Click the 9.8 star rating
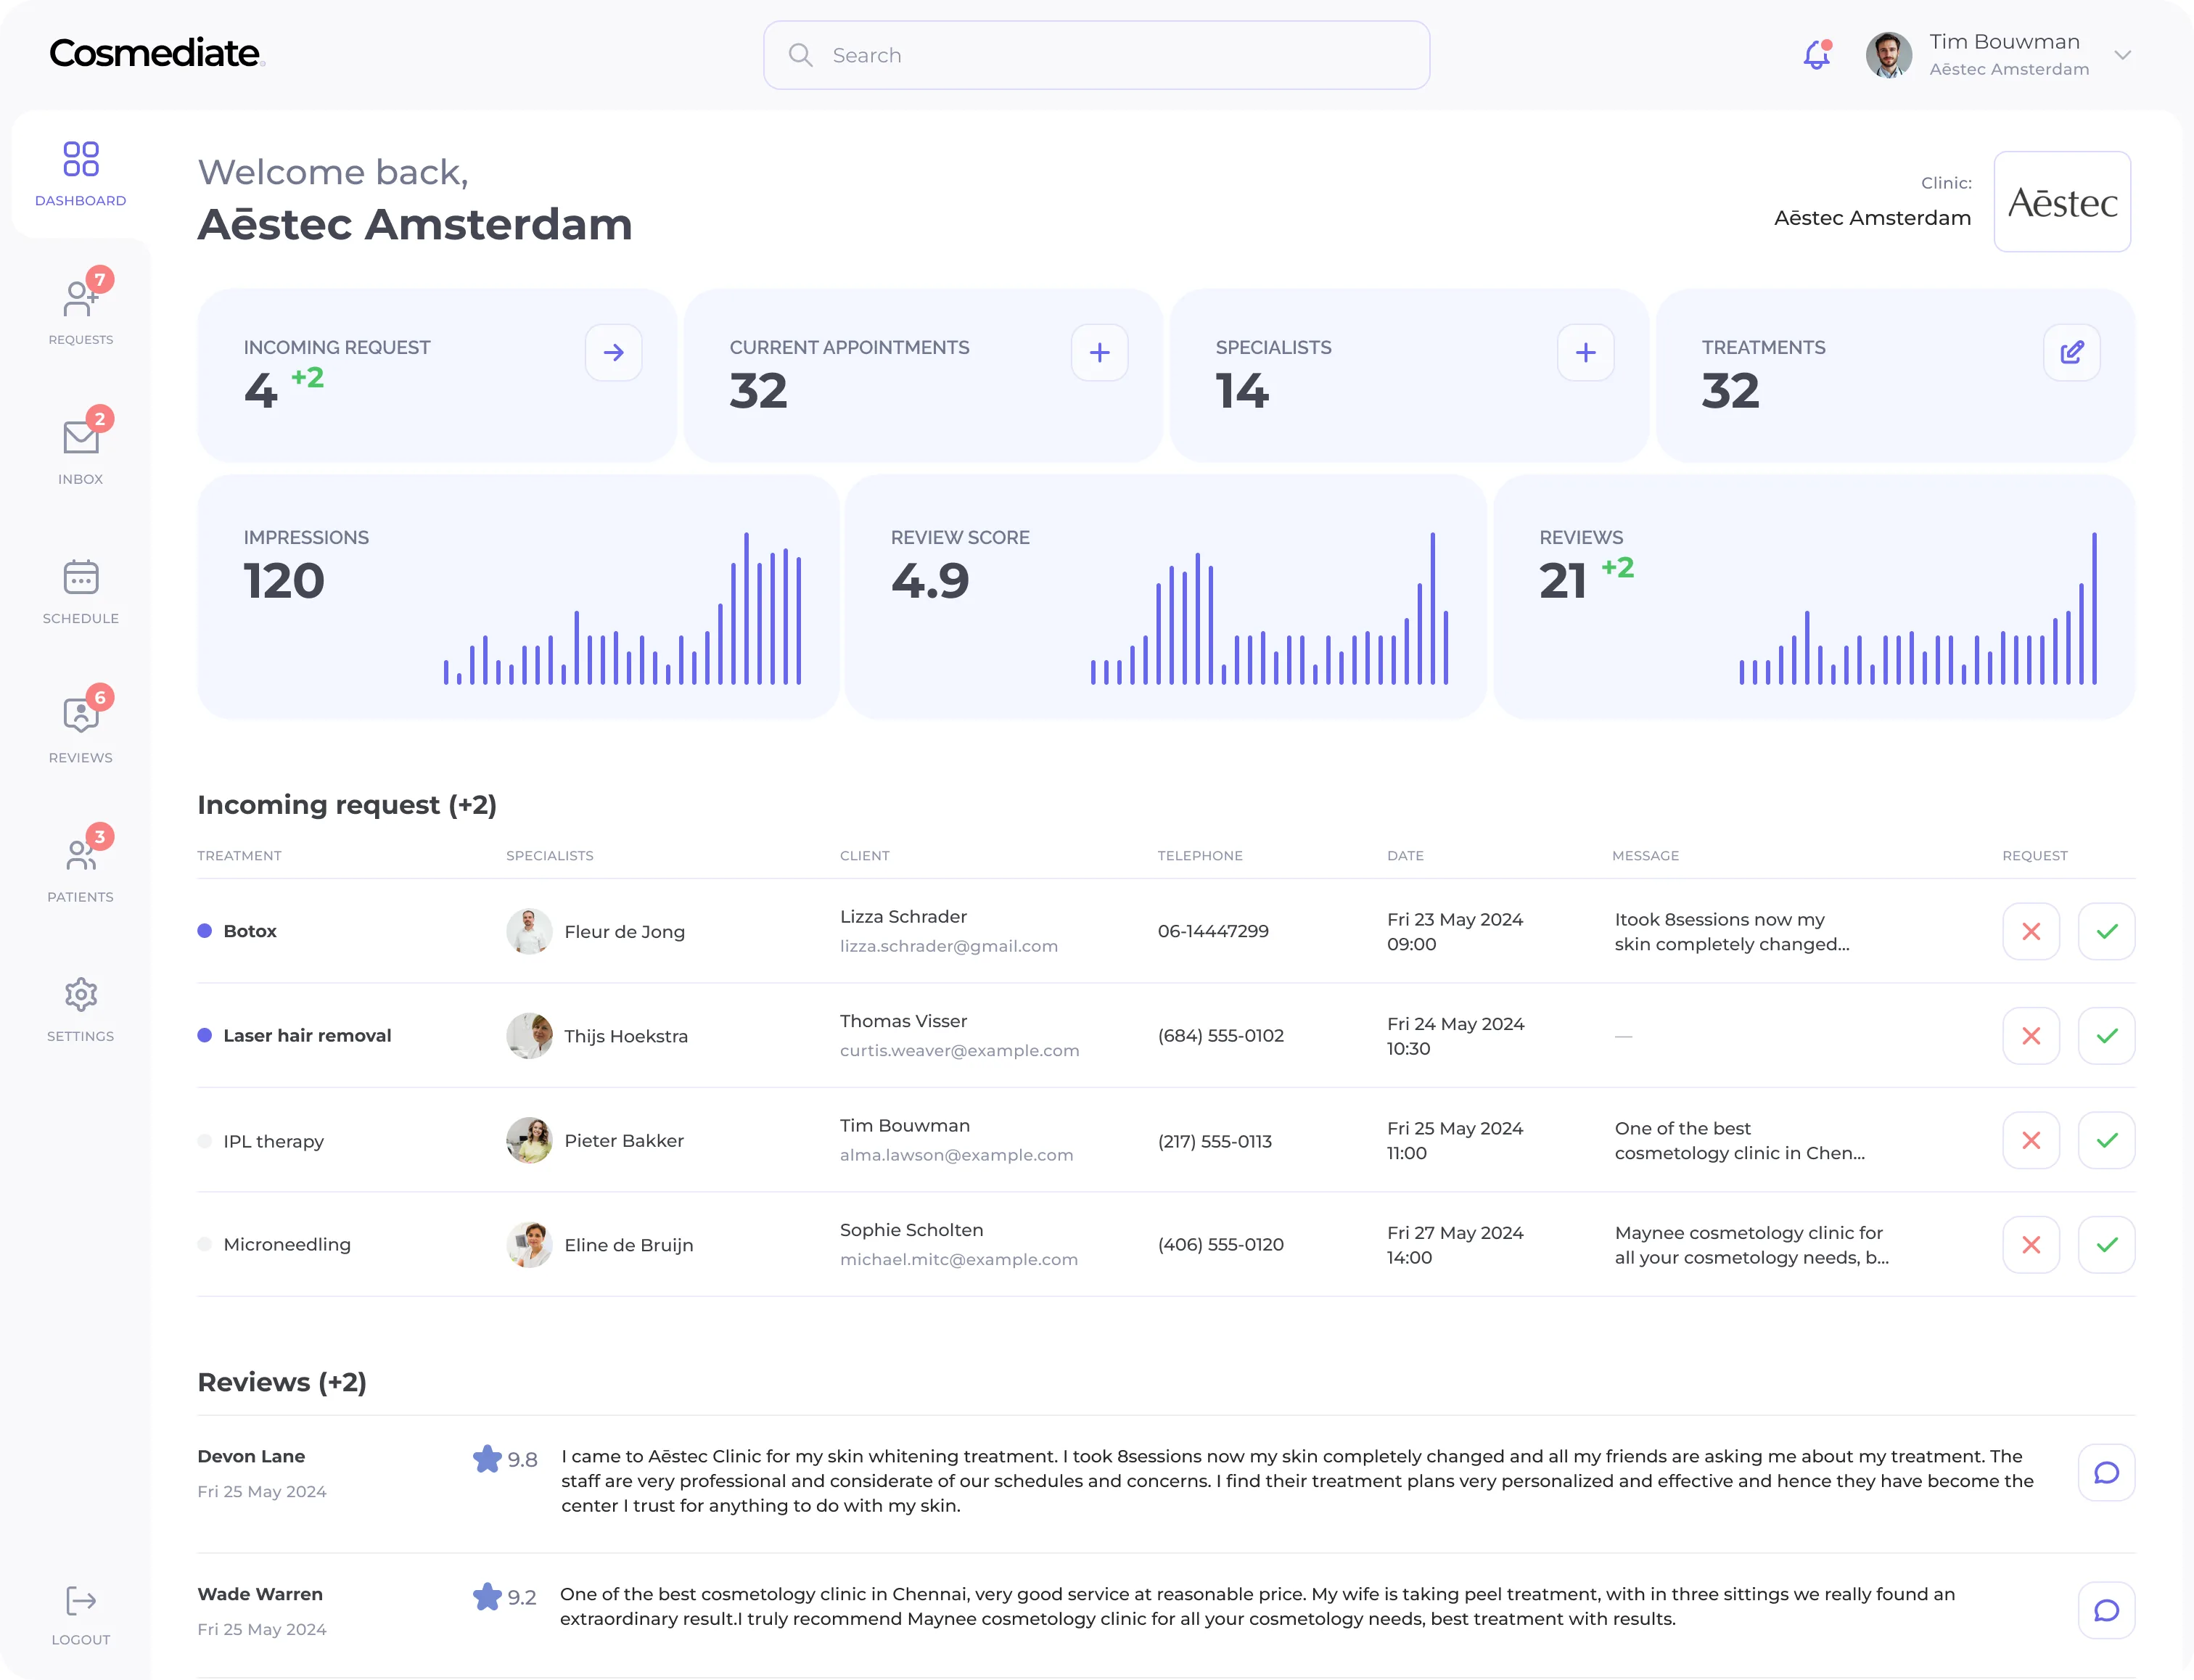The height and width of the screenshot is (1680, 2194). 505,1459
